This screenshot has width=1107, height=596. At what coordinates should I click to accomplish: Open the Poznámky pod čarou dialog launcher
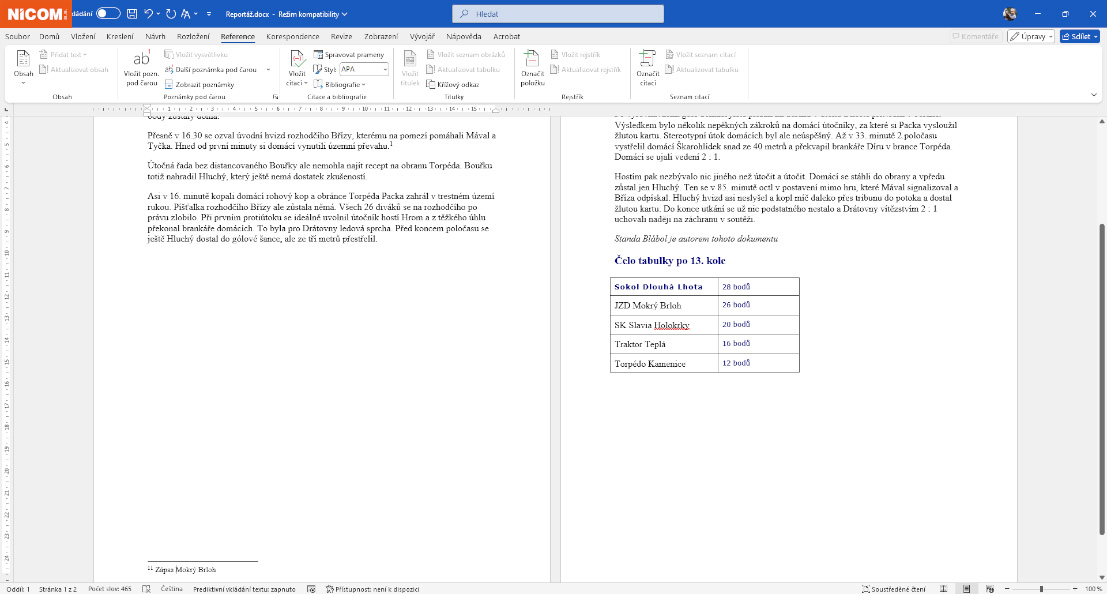point(275,97)
